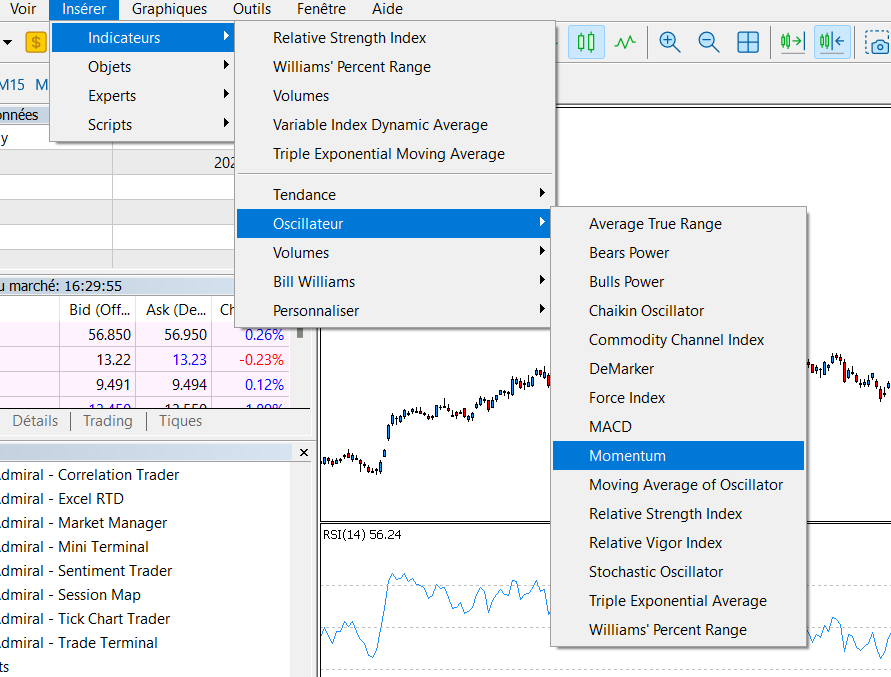
Task: Click the screenshot camera icon
Action: (877, 42)
